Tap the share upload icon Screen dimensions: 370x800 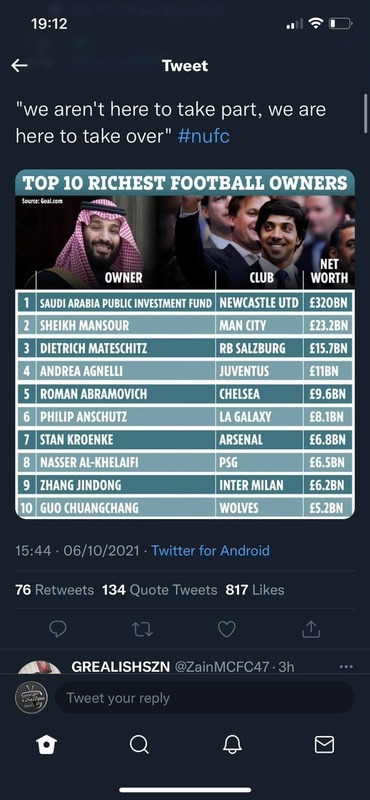click(311, 629)
